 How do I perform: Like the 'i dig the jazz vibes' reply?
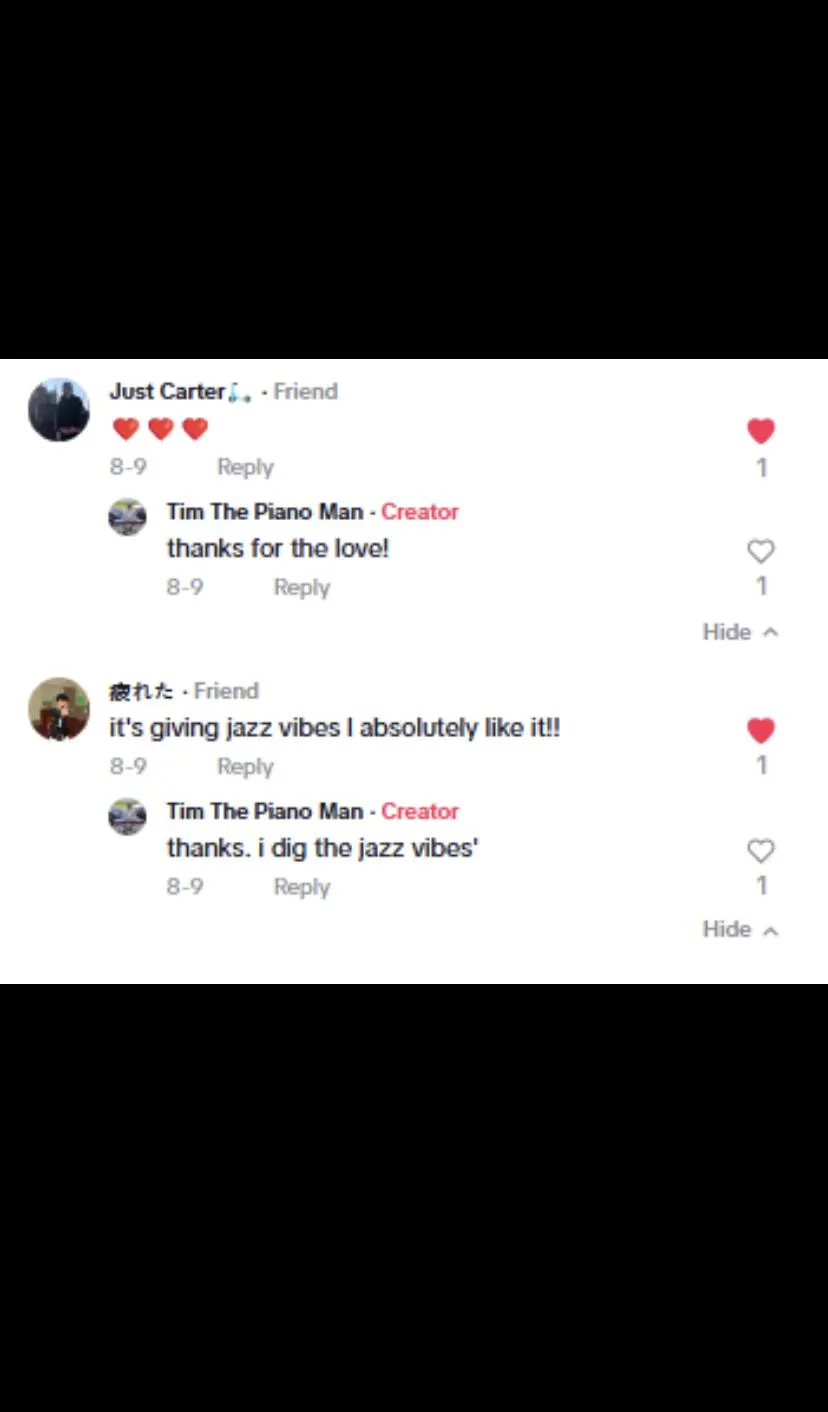point(761,851)
